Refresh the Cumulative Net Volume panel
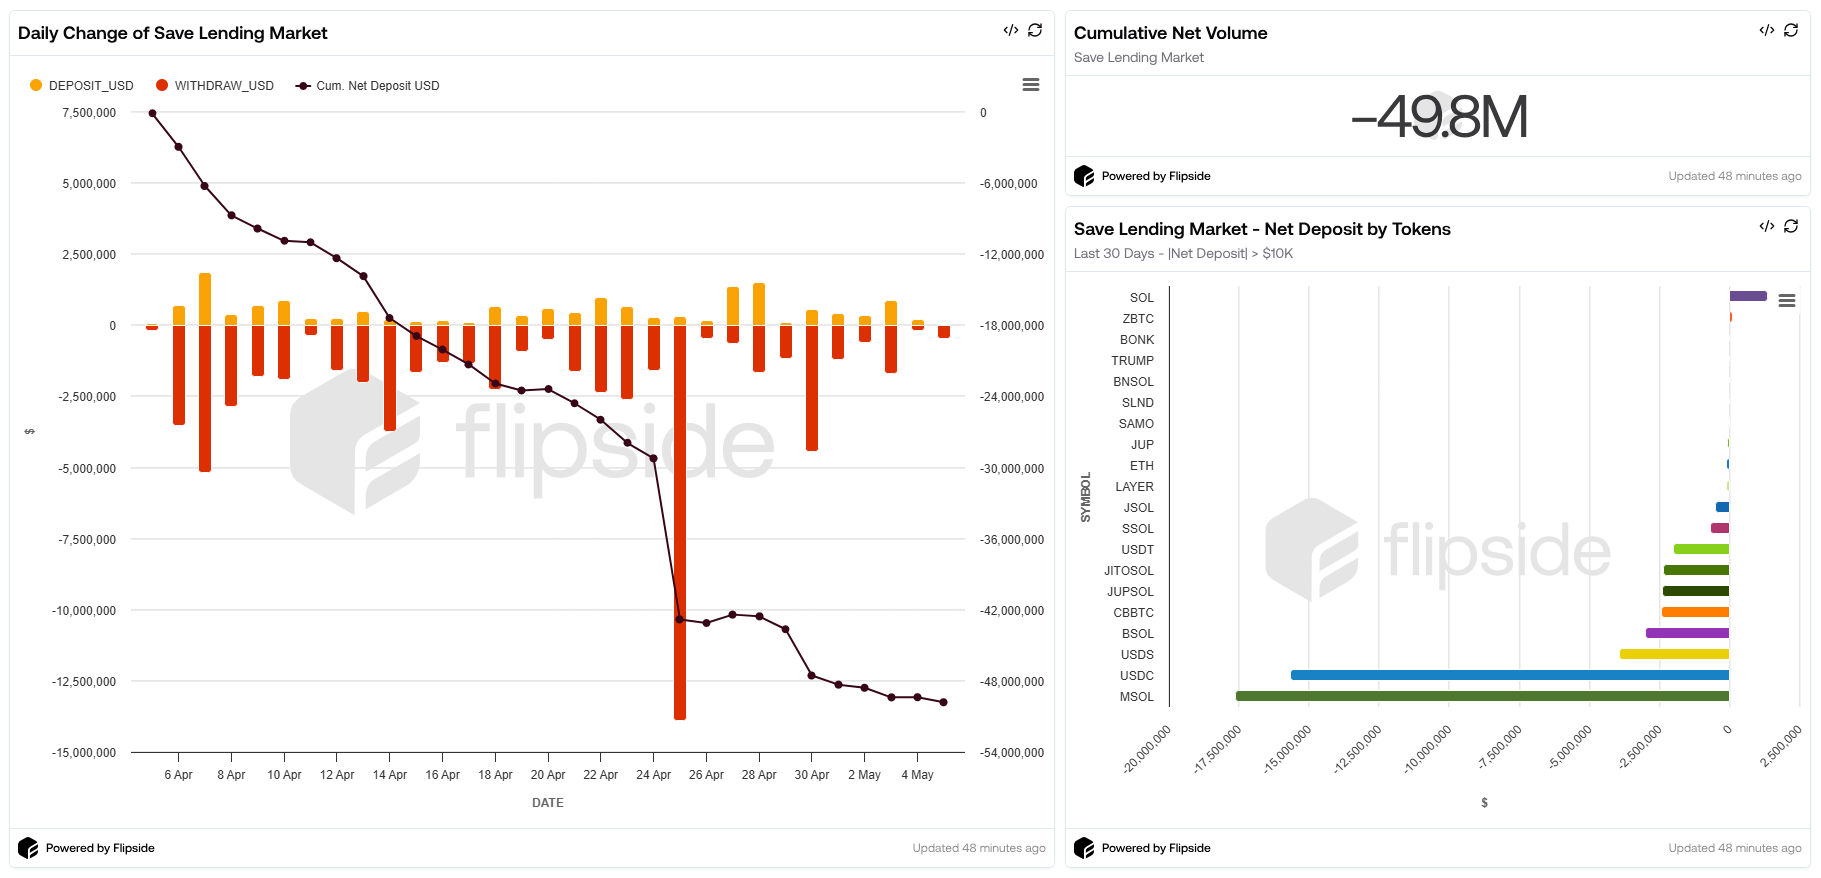Screen dimensions: 1821x878 [1791, 30]
